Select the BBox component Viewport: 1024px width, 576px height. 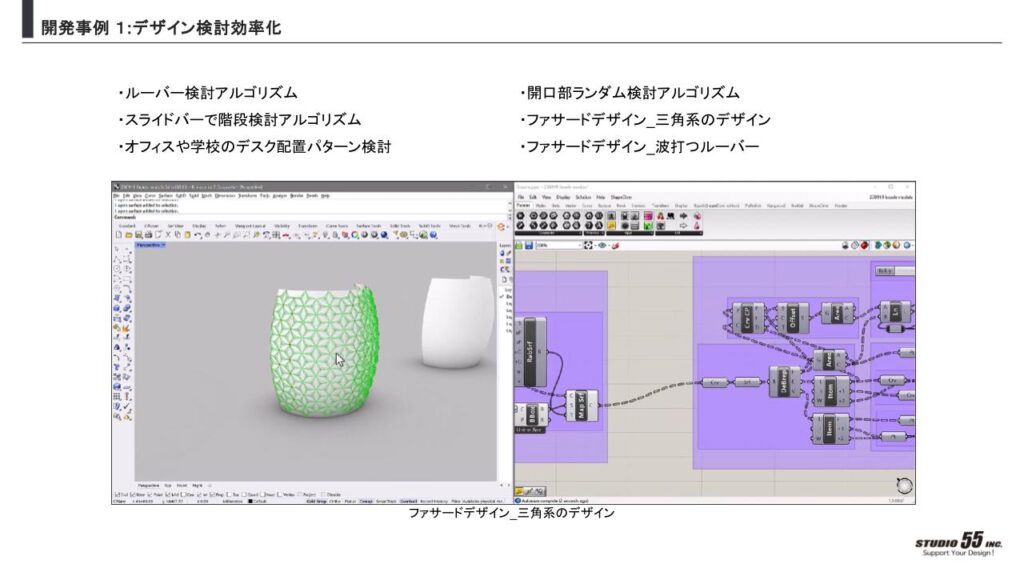click(534, 415)
